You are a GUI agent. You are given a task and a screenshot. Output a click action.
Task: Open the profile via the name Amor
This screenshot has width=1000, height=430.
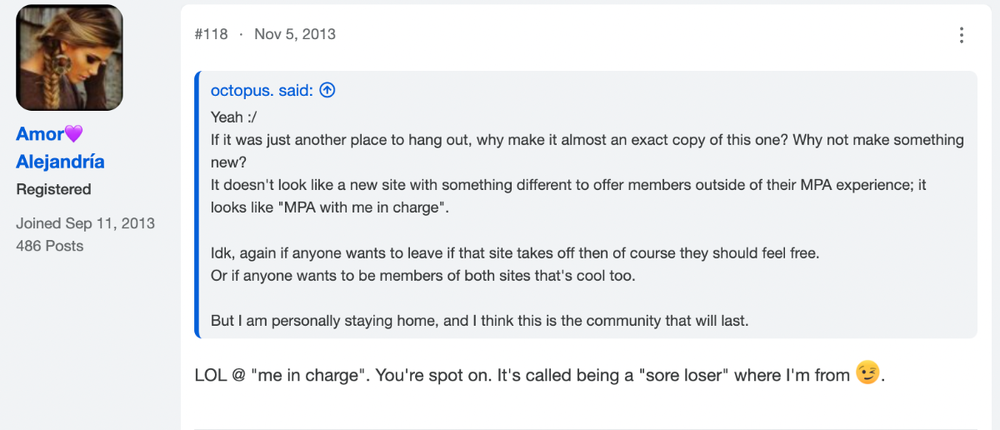click(40, 134)
